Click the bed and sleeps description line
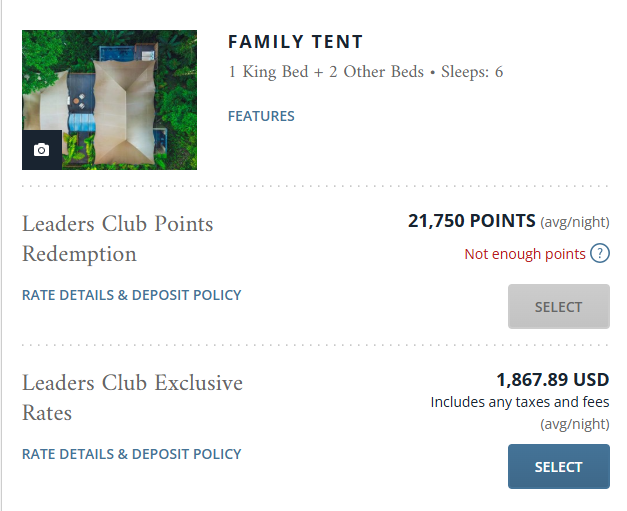 (x=365, y=72)
